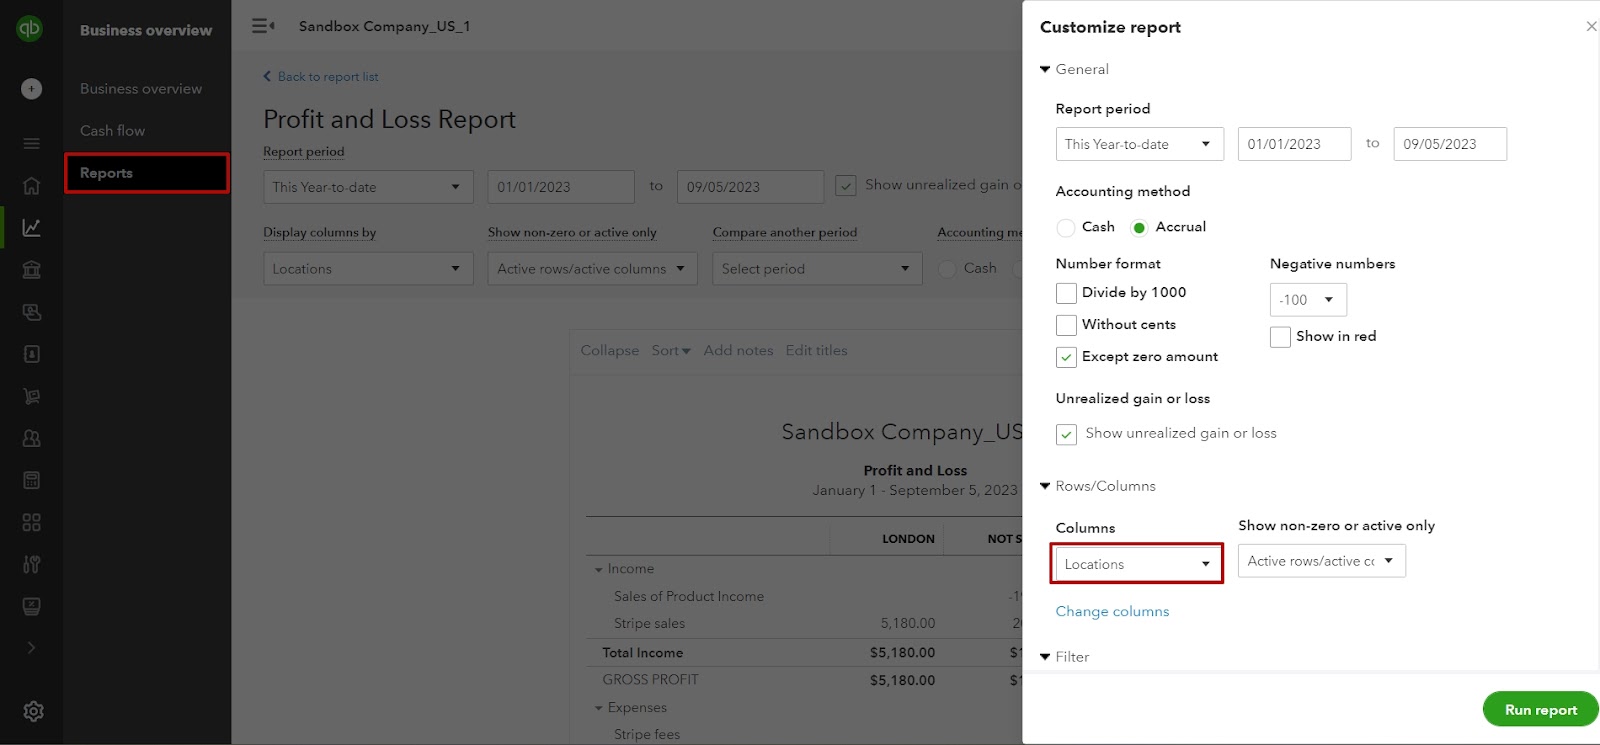Screen dimensions: 1600x745
Task: Click Add notes in the report toolbar
Action: point(738,351)
